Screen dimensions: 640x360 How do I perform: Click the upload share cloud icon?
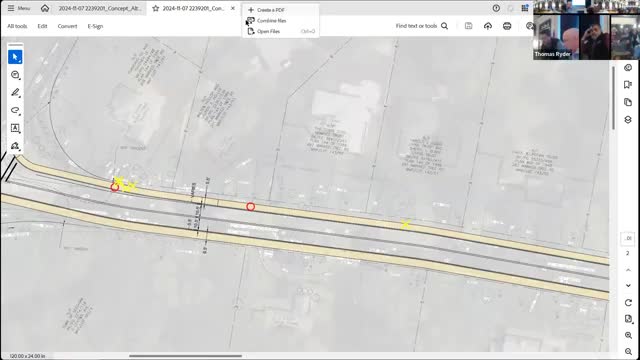[x=488, y=26]
